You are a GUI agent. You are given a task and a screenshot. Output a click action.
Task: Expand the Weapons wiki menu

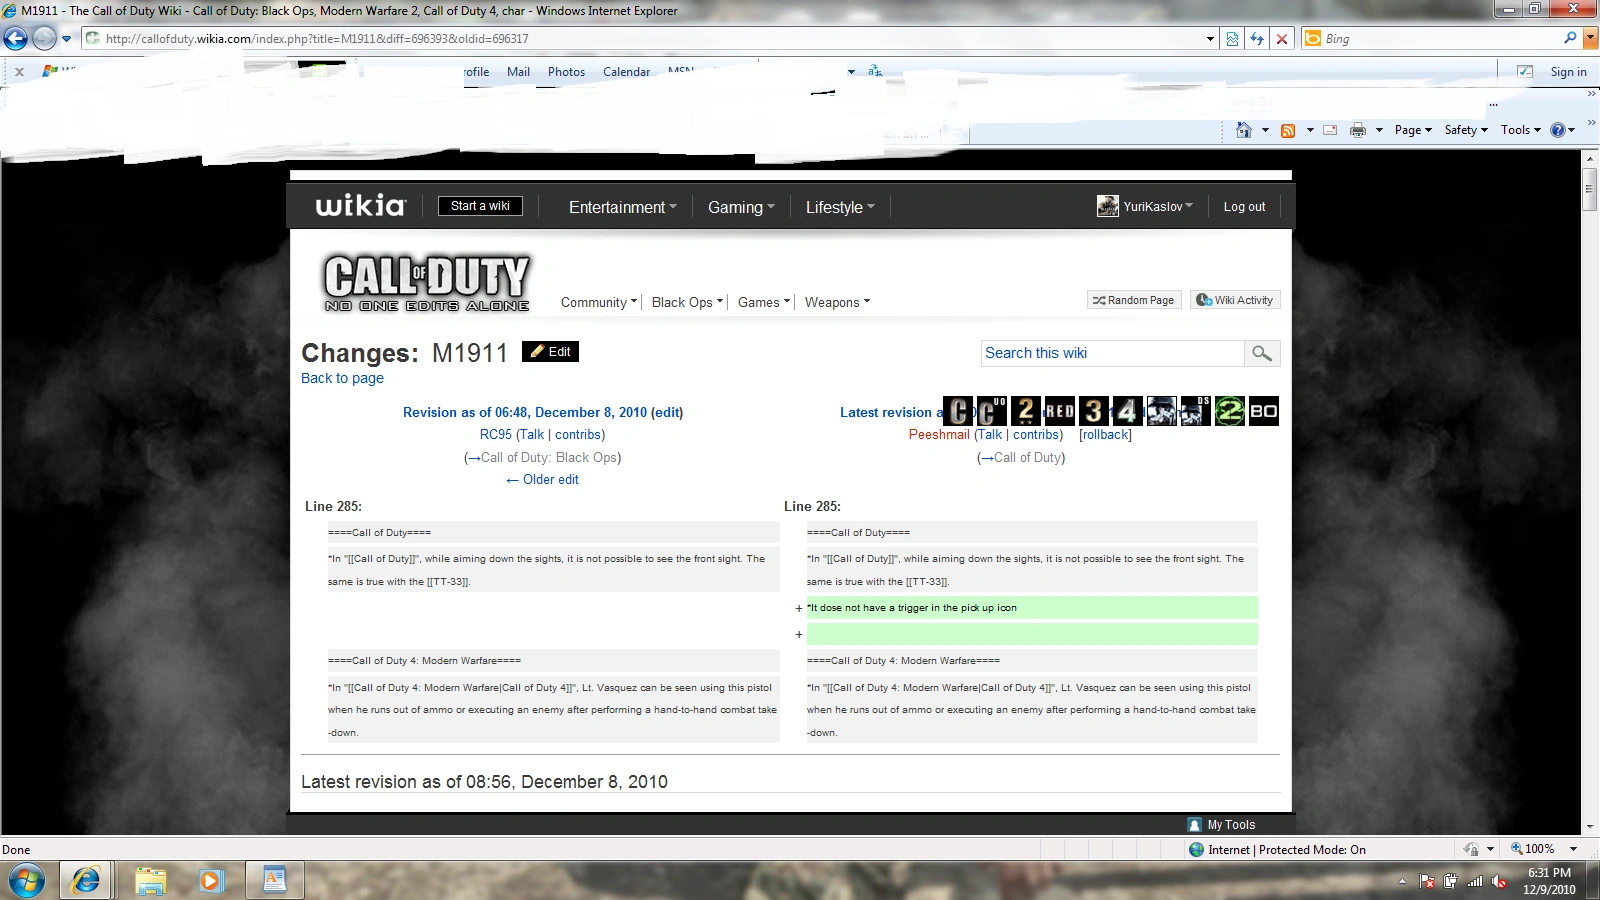click(837, 302)
